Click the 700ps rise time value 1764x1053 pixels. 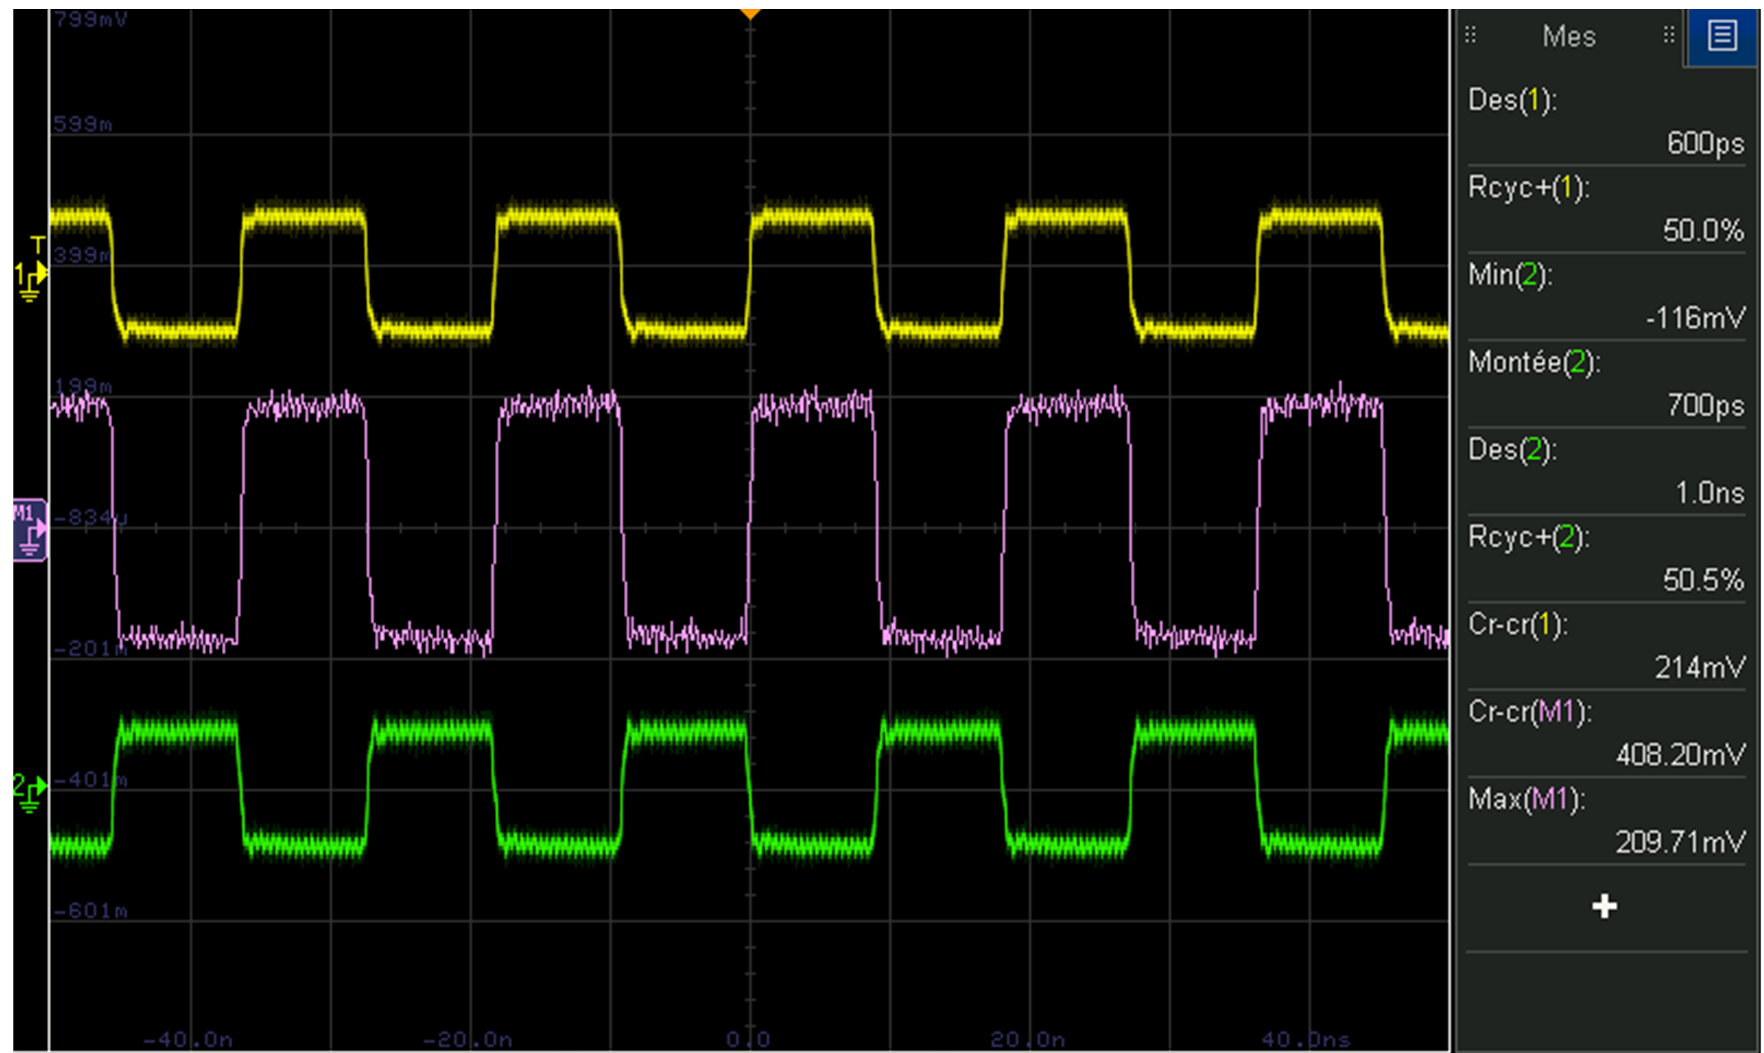tap(1705, 405)
